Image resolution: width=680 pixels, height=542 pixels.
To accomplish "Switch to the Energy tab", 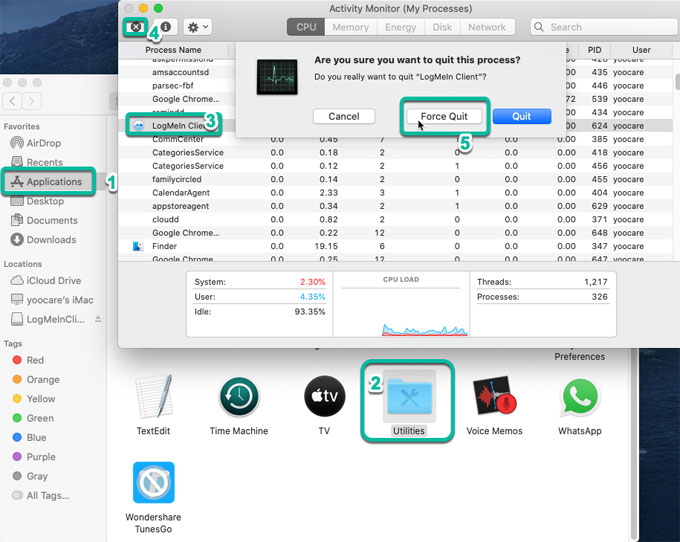I will 400,27.
